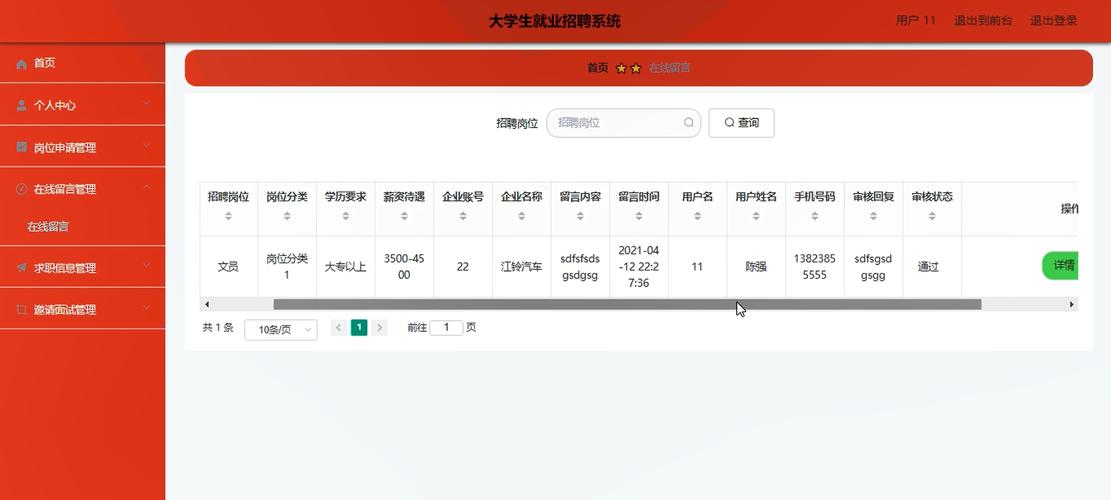Click the icon beside 邀请面试管理
Screen dimensions: 1111x500
coord(22,310)
